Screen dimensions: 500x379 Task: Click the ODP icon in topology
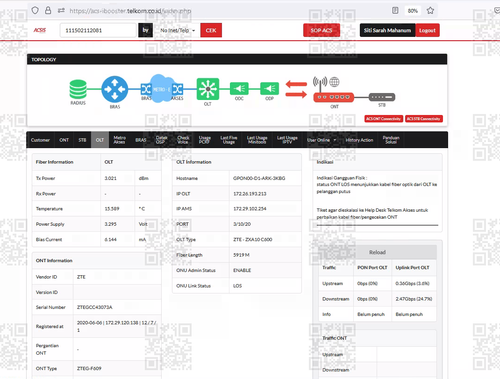pyautogui.click(x=269, y=89)
